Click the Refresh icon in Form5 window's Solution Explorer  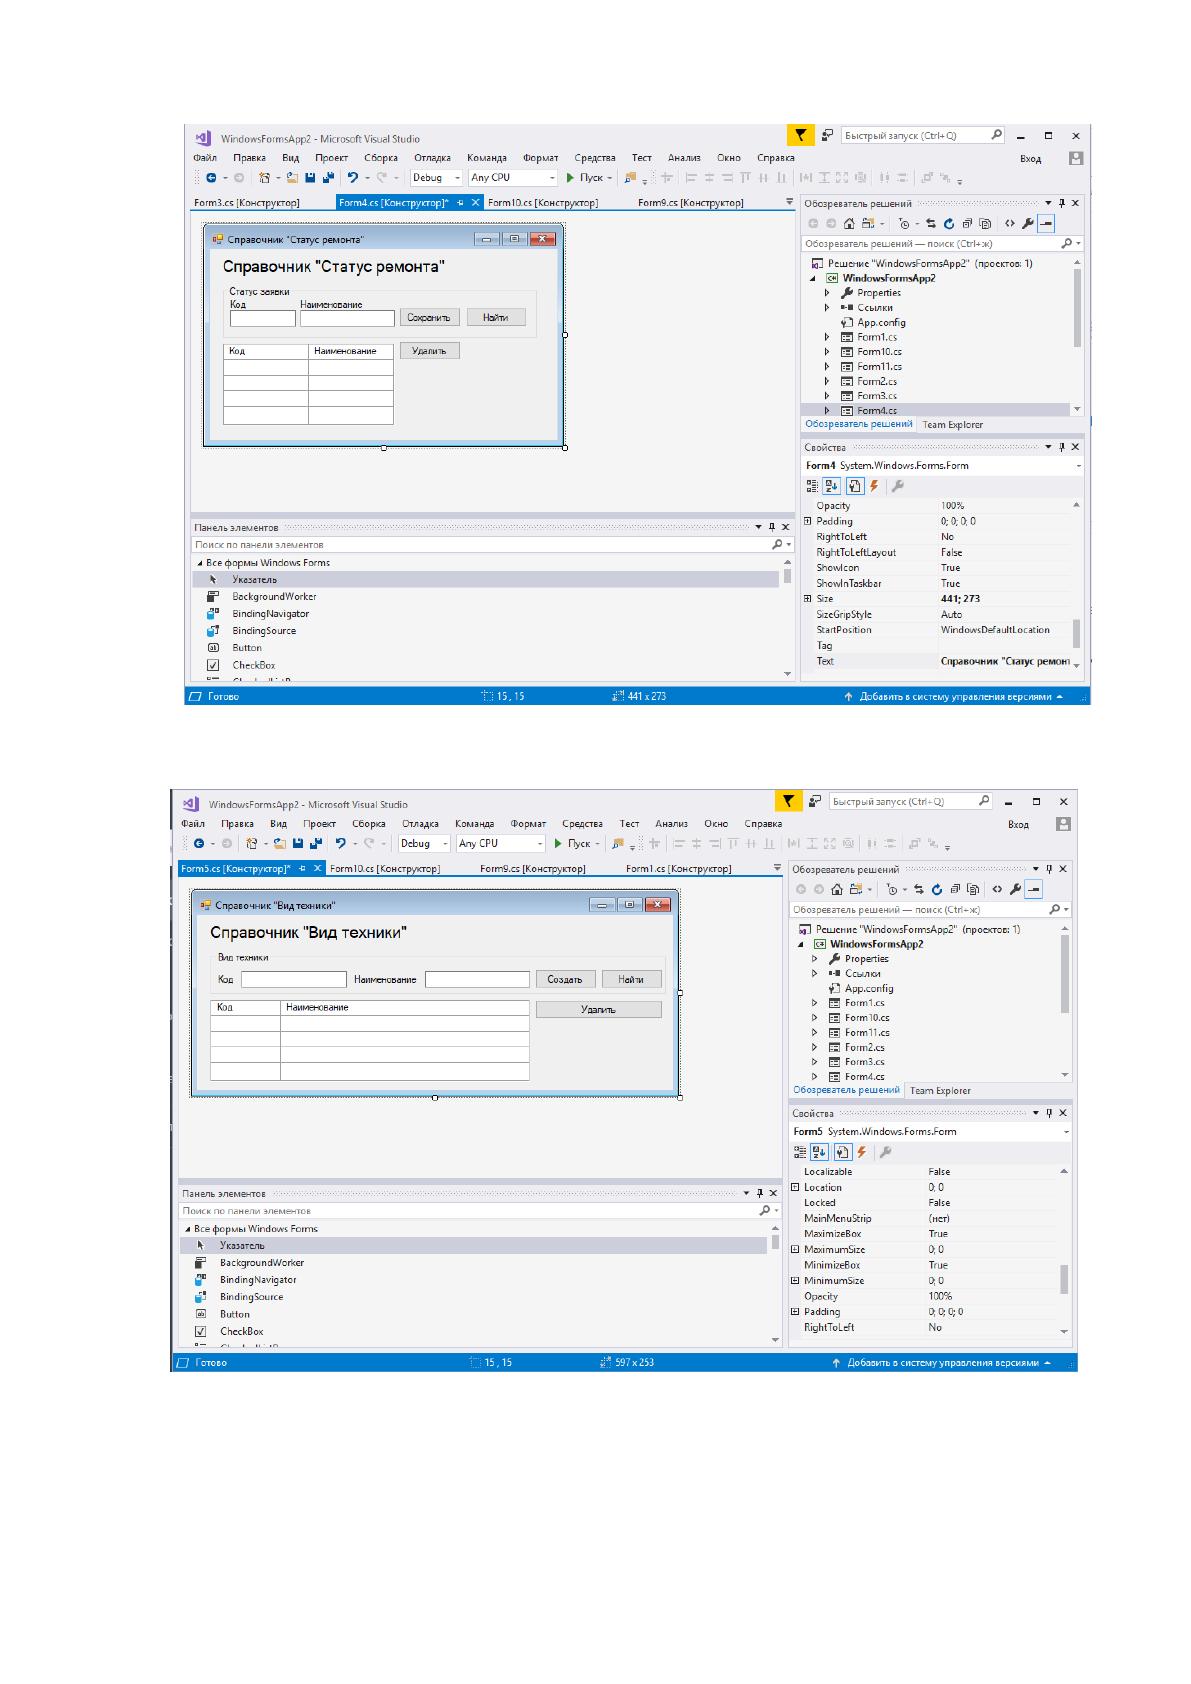(x=937, y=889)
